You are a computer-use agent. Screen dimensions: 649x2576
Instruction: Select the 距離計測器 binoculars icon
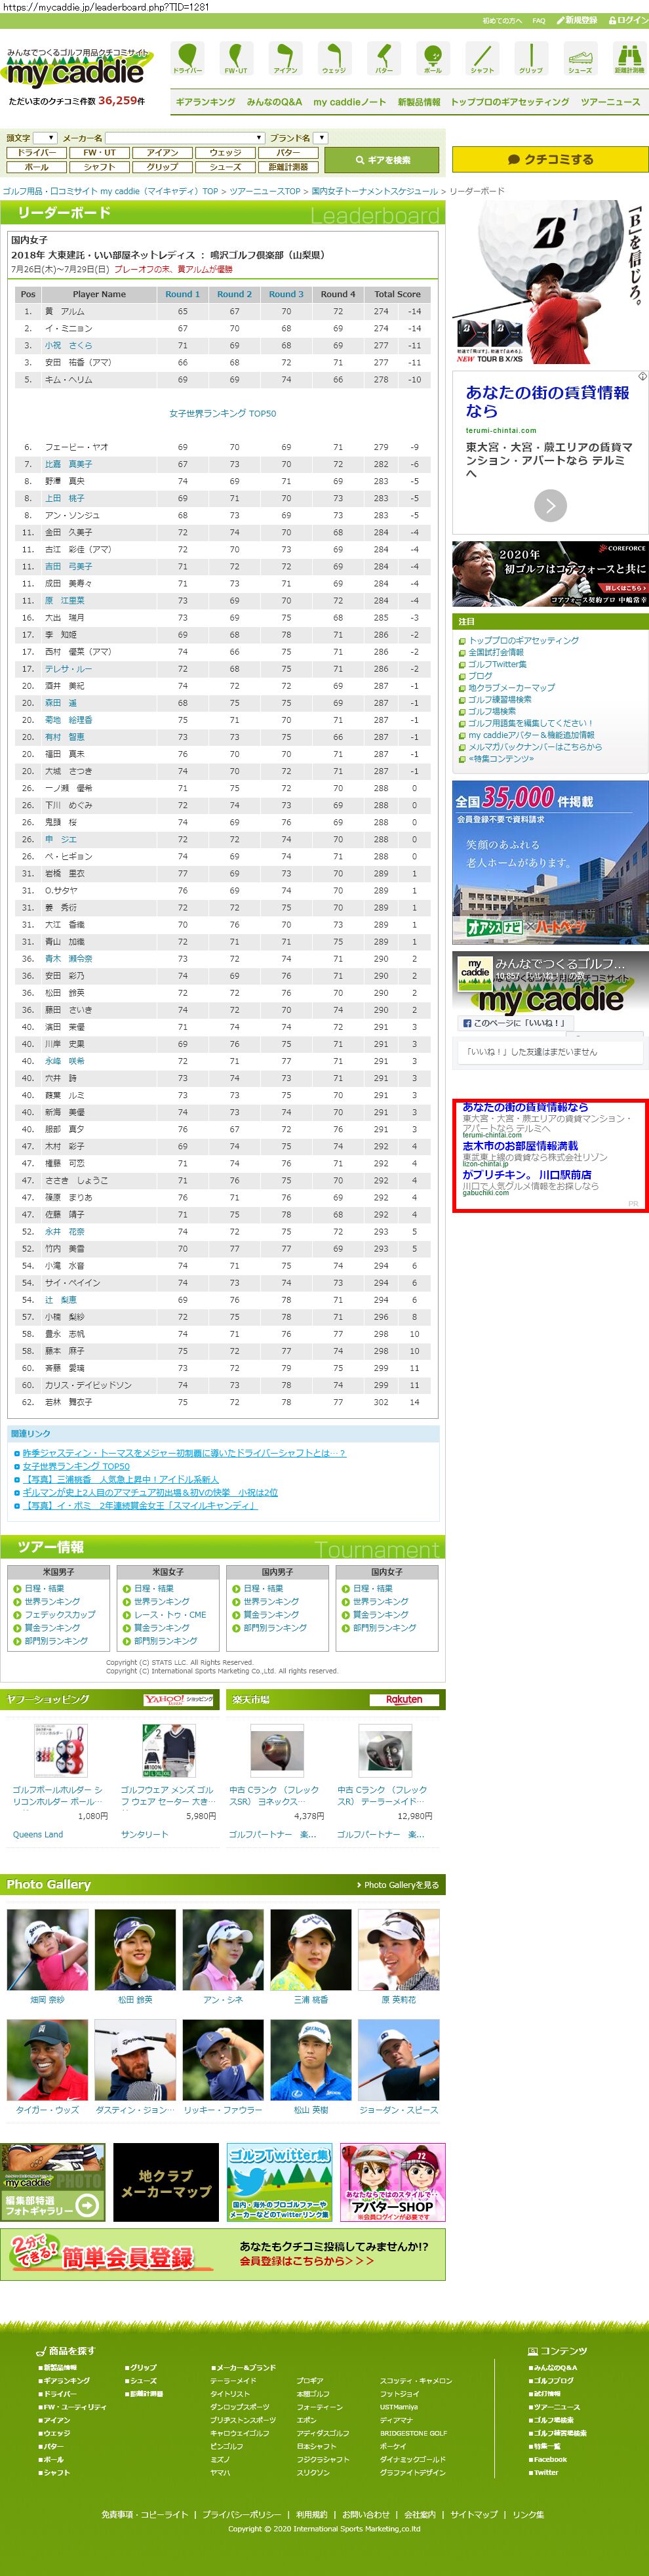click(628, 58)
